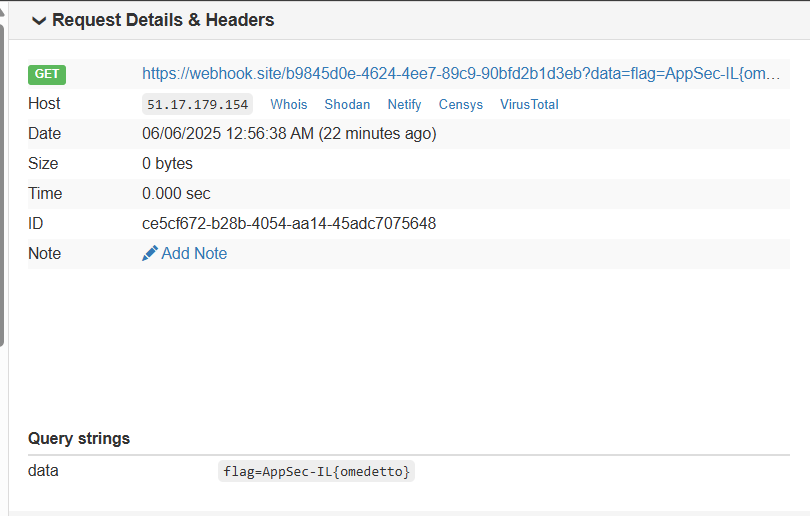This screenshot has width=810, height=516.
Task: Open the Whois lookup link
Action: [289, 104]
